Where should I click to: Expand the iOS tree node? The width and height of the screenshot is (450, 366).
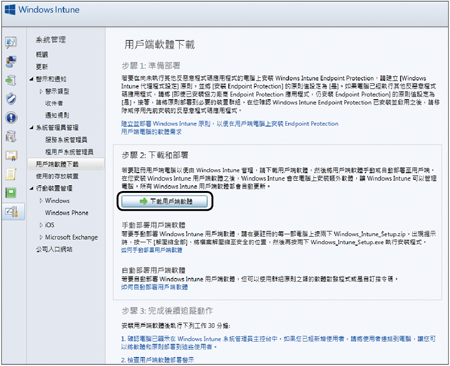41,225
